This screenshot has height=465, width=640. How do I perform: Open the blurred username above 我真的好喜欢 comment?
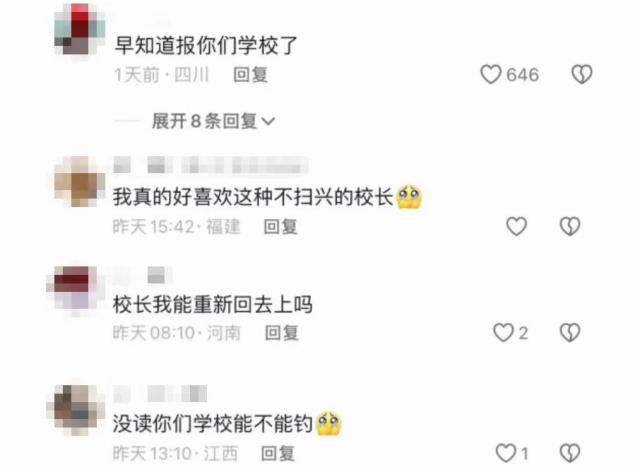[x=210, y=165]
